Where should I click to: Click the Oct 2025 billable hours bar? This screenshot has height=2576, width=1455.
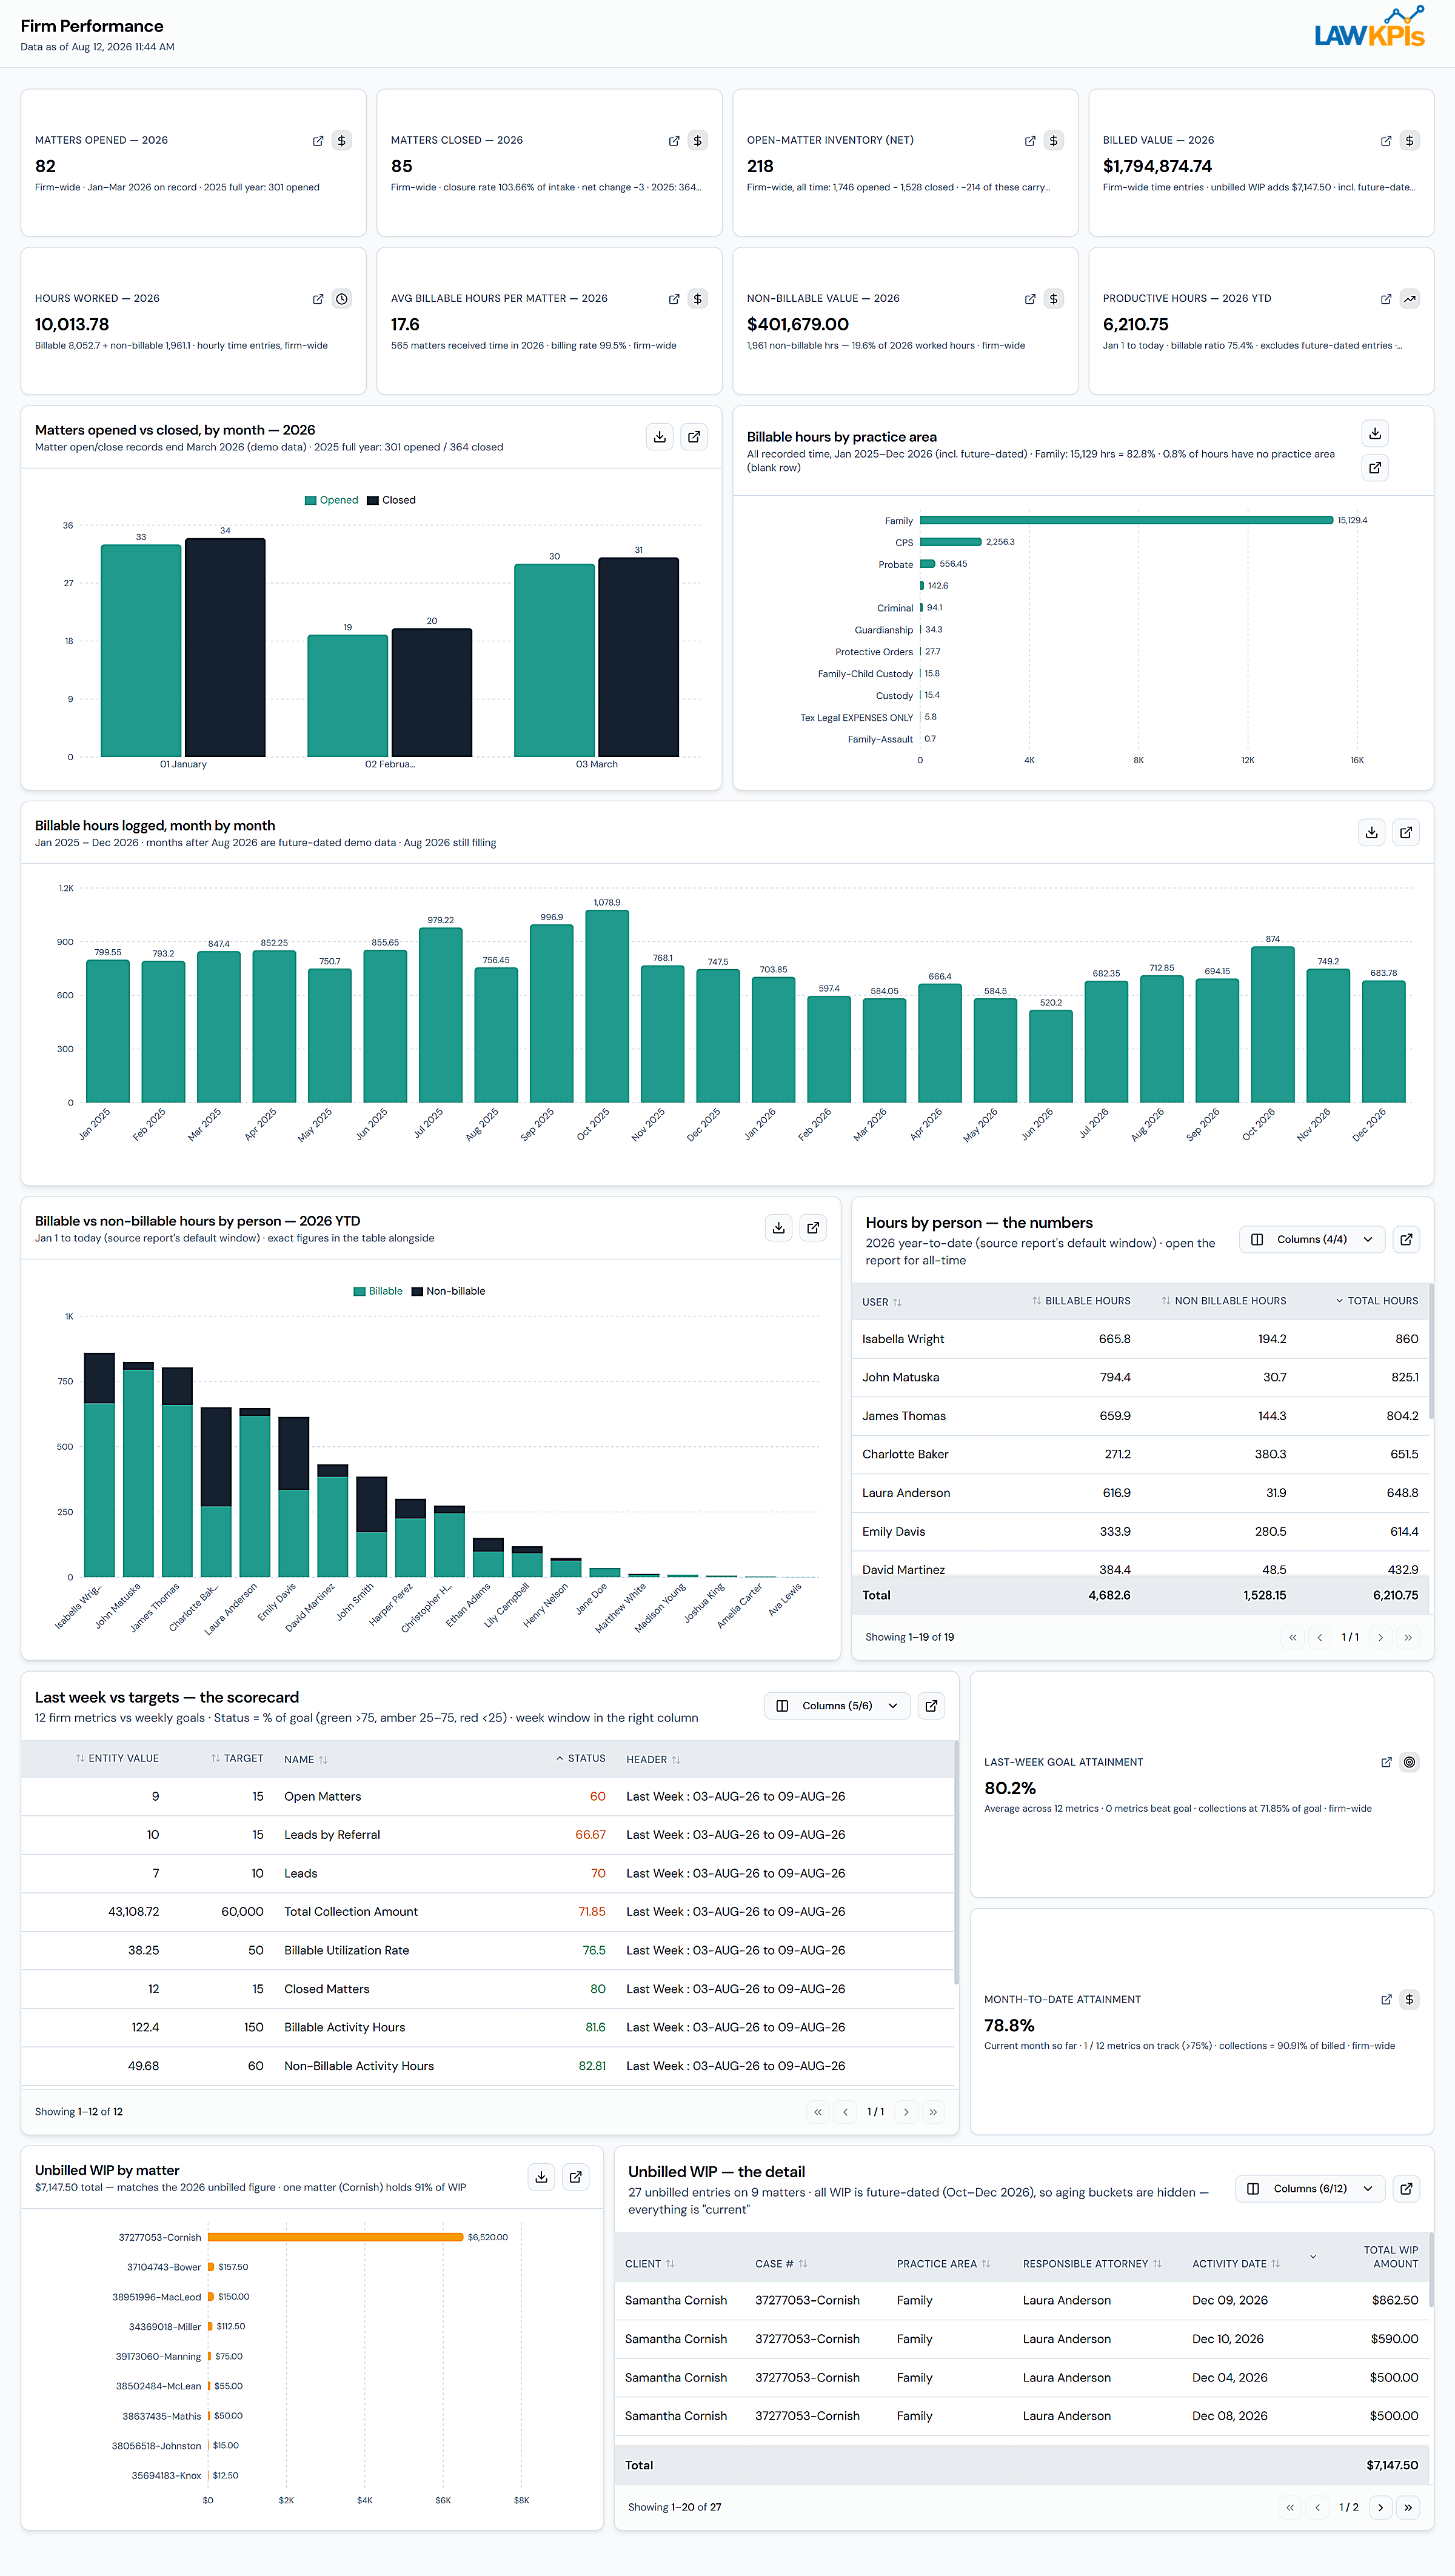click(607, 1006)
